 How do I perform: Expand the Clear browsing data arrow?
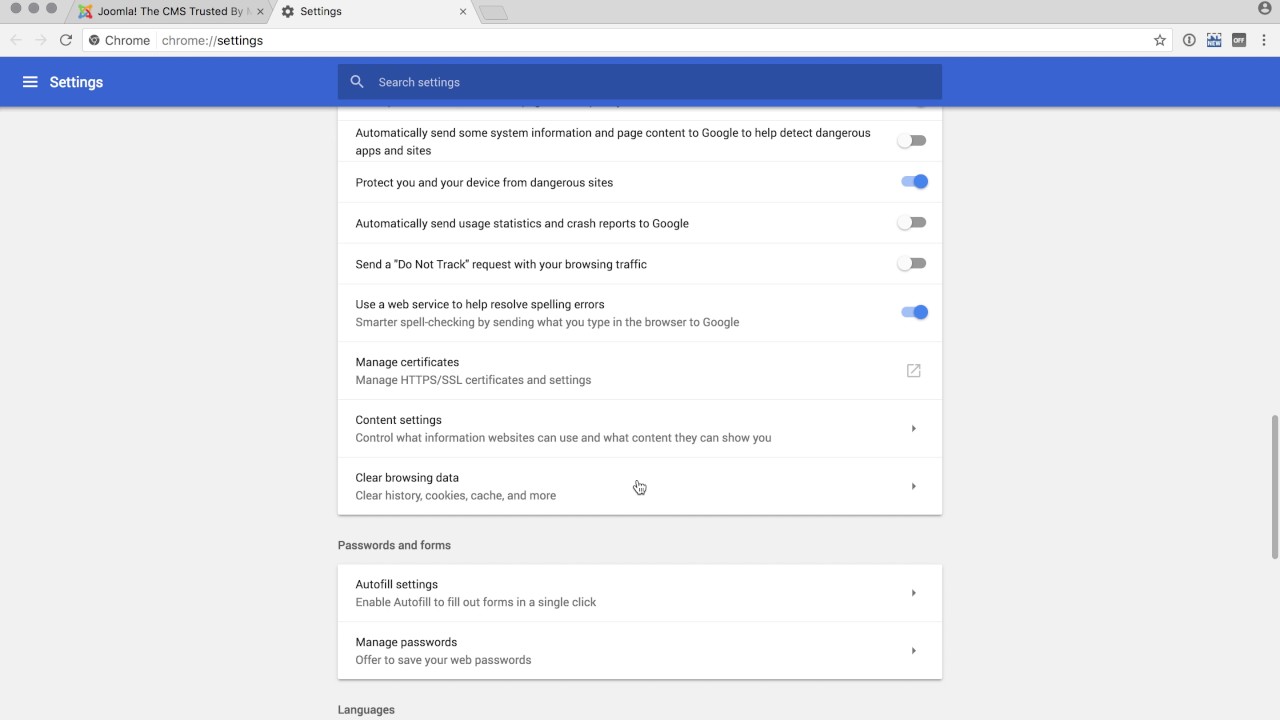pos(913,487)
